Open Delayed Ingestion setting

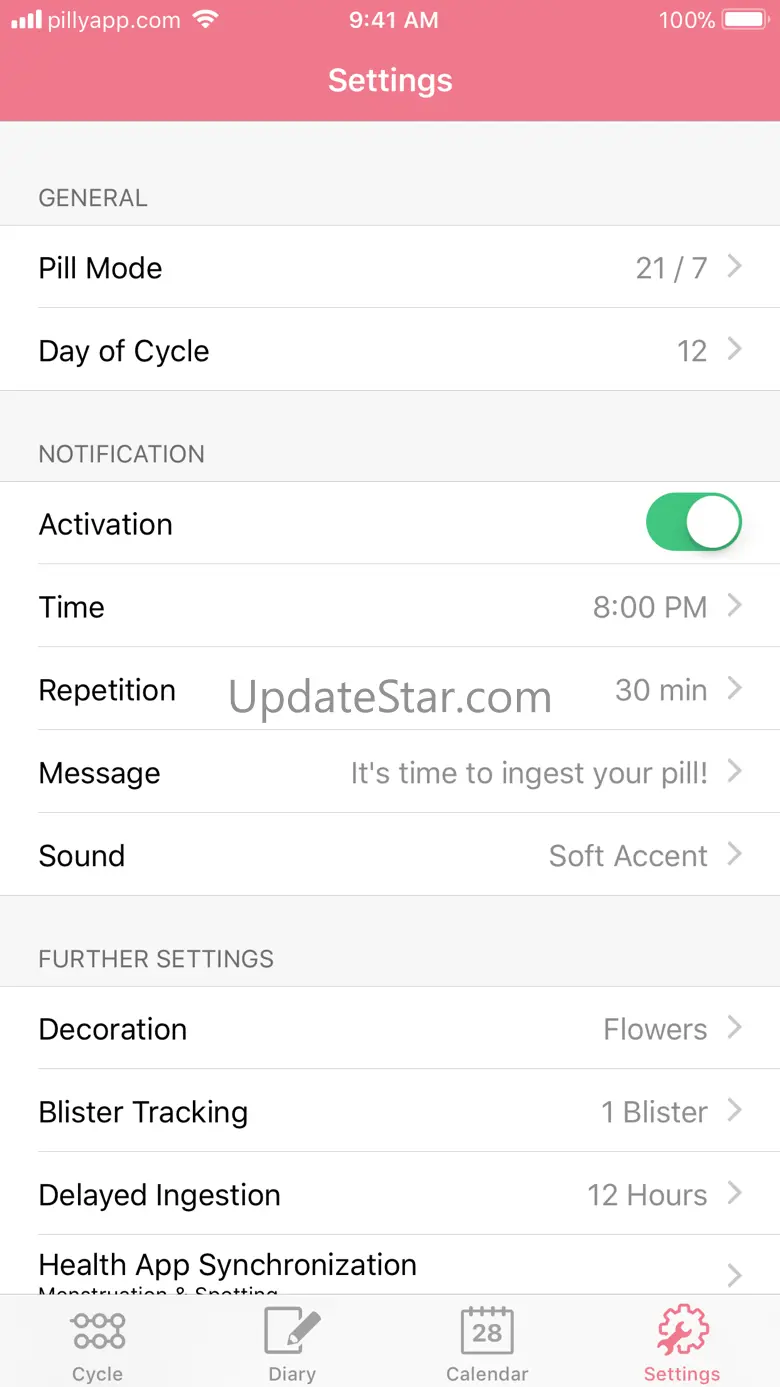pyautogui.click(x=390, y=1195)
